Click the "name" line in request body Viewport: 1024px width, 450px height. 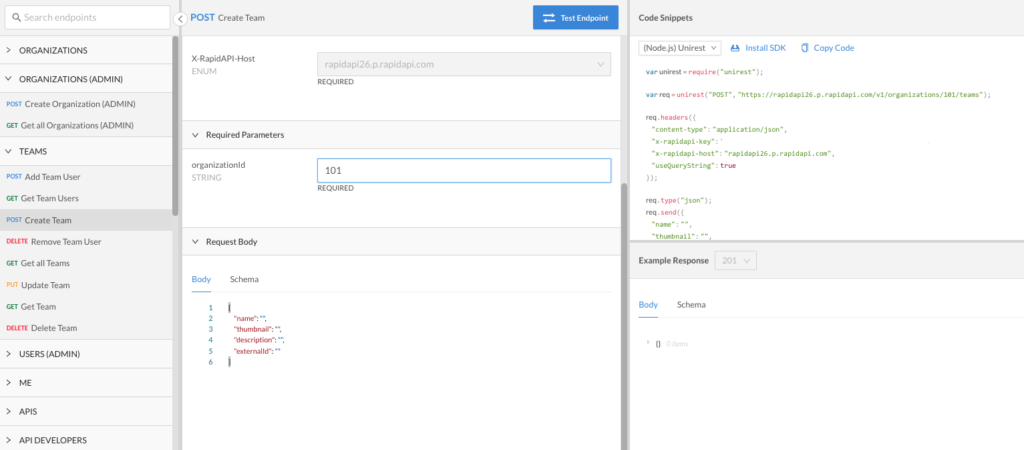251,318
